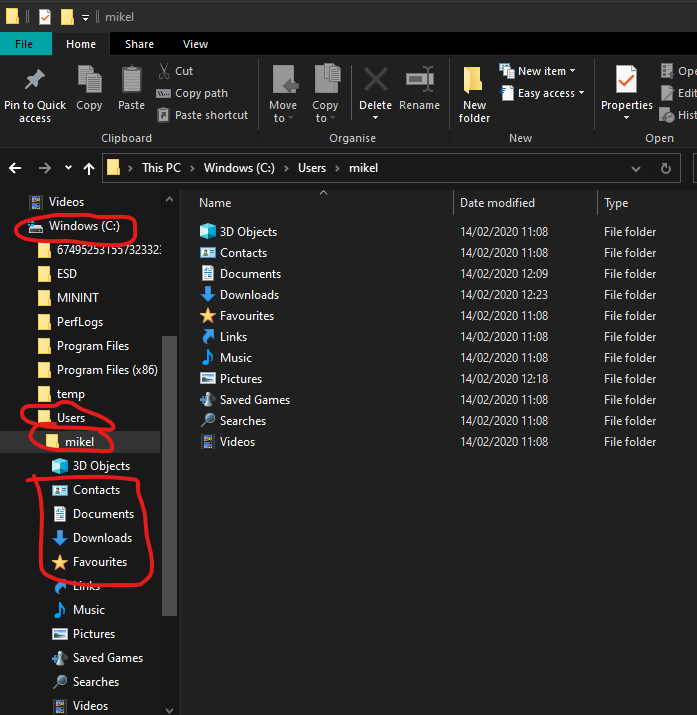This screenshot has height=715, width=697.
Task: Click the Up one level arrow
Action: 89,169
